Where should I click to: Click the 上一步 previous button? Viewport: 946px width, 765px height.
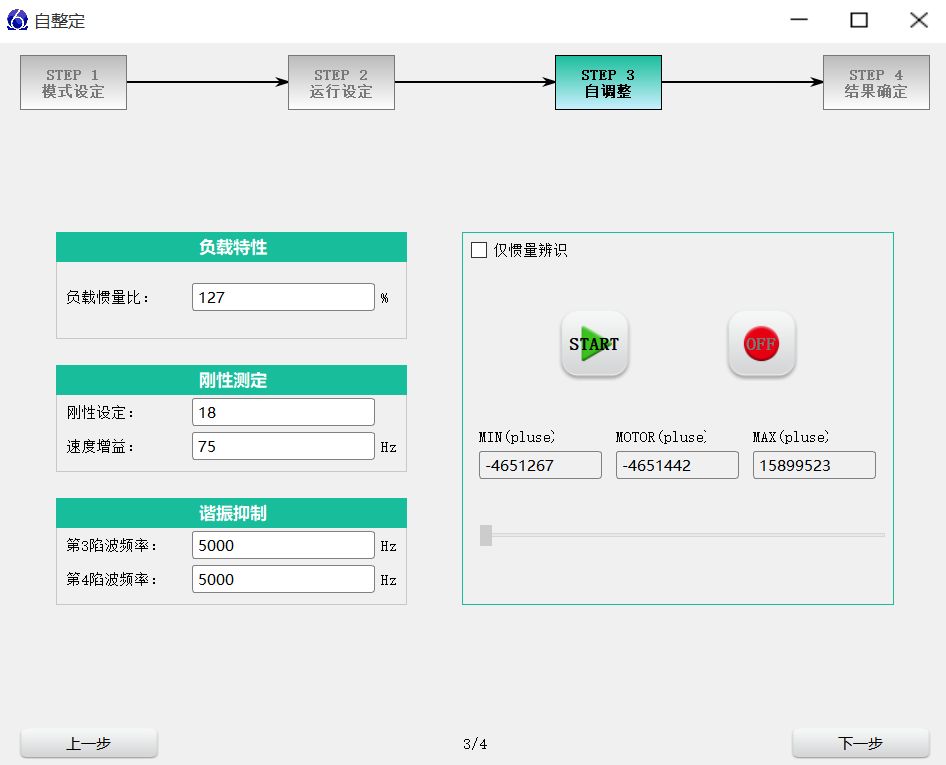click(x=89, y=744)
